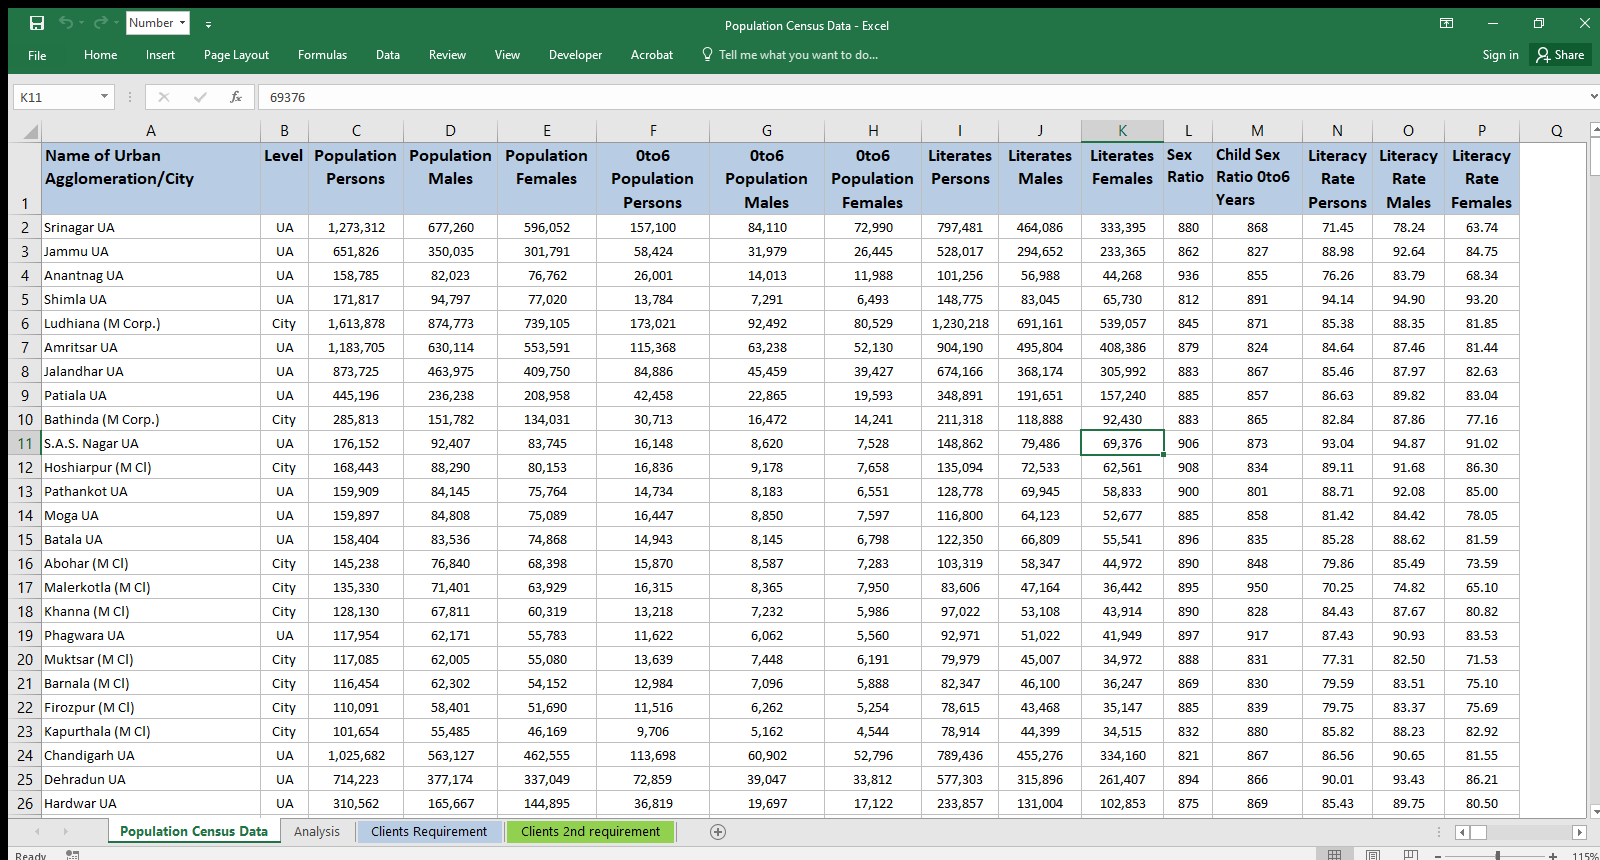
Task: Open Customize Quick Access Toolbar dropdown
Action: point(208,24)
